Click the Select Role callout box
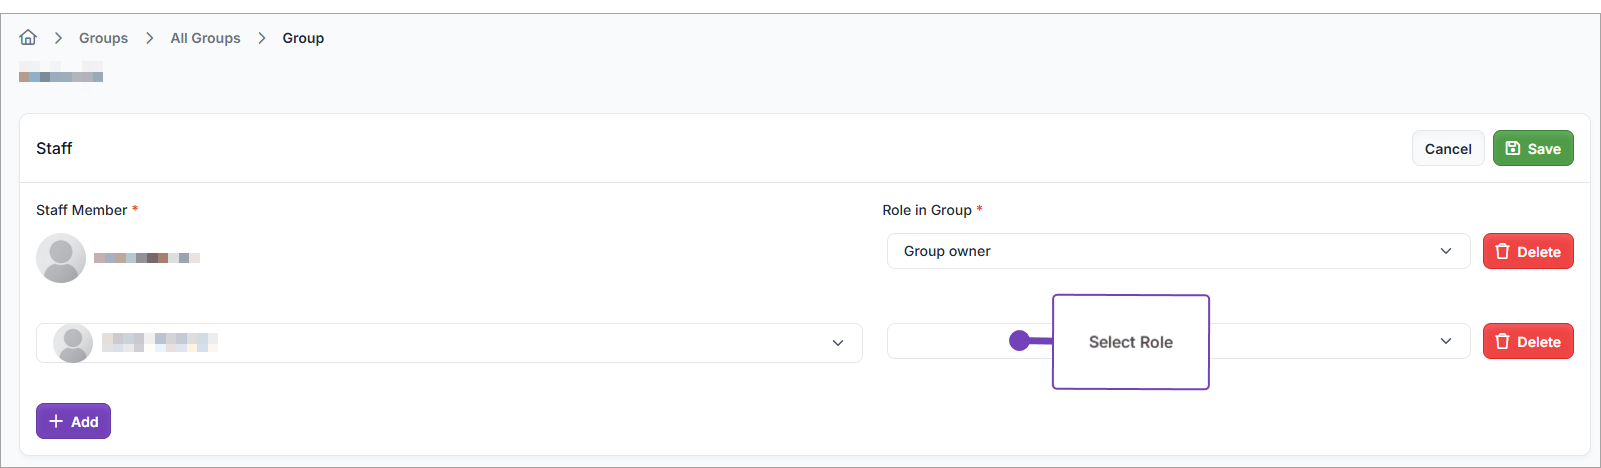1601x468 pixels. (x=1130, y=342)
